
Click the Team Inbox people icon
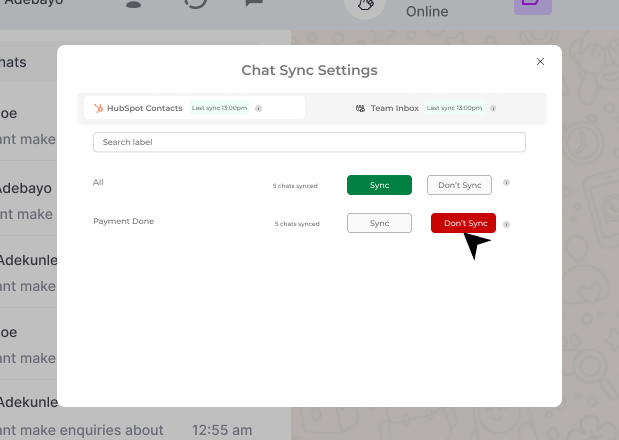360,108
